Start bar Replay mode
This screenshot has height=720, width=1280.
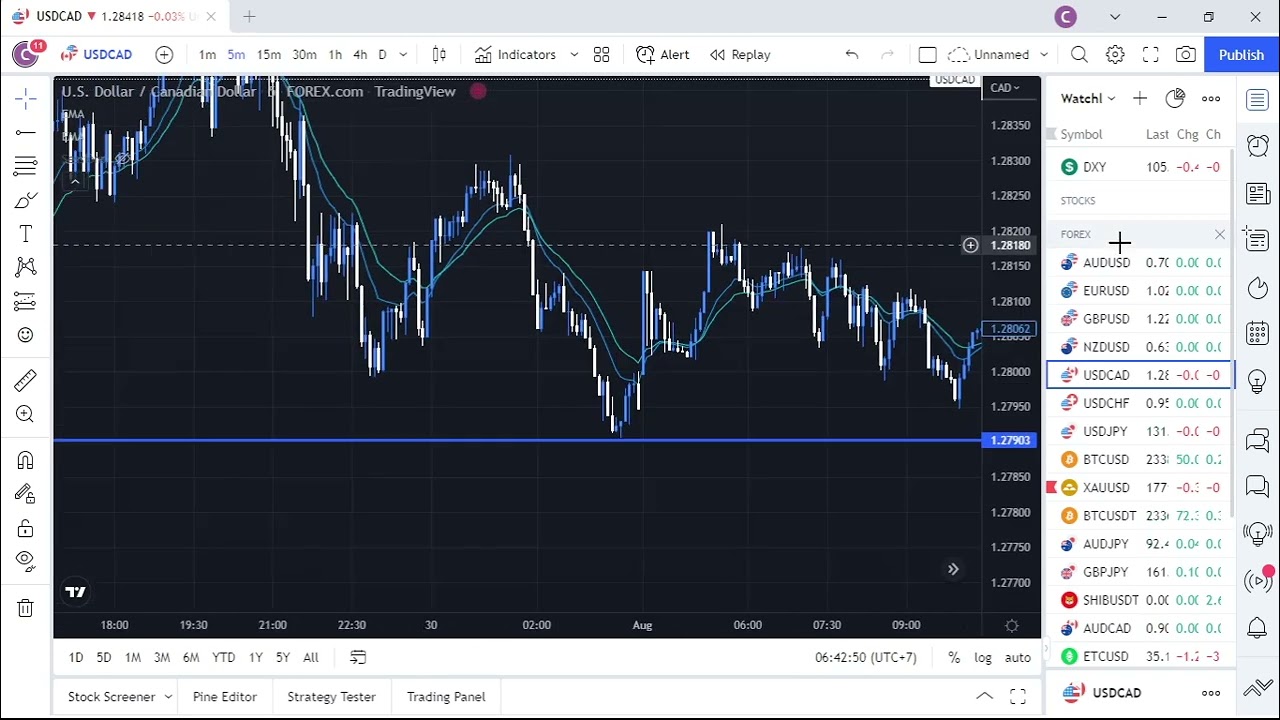[740, 55]
